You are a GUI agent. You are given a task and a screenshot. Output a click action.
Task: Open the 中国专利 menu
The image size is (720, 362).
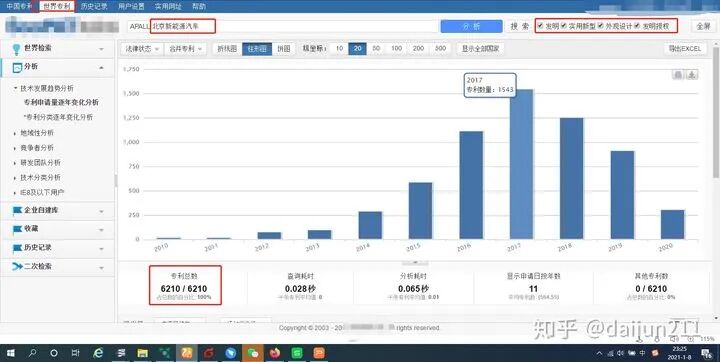pos(19,6)
